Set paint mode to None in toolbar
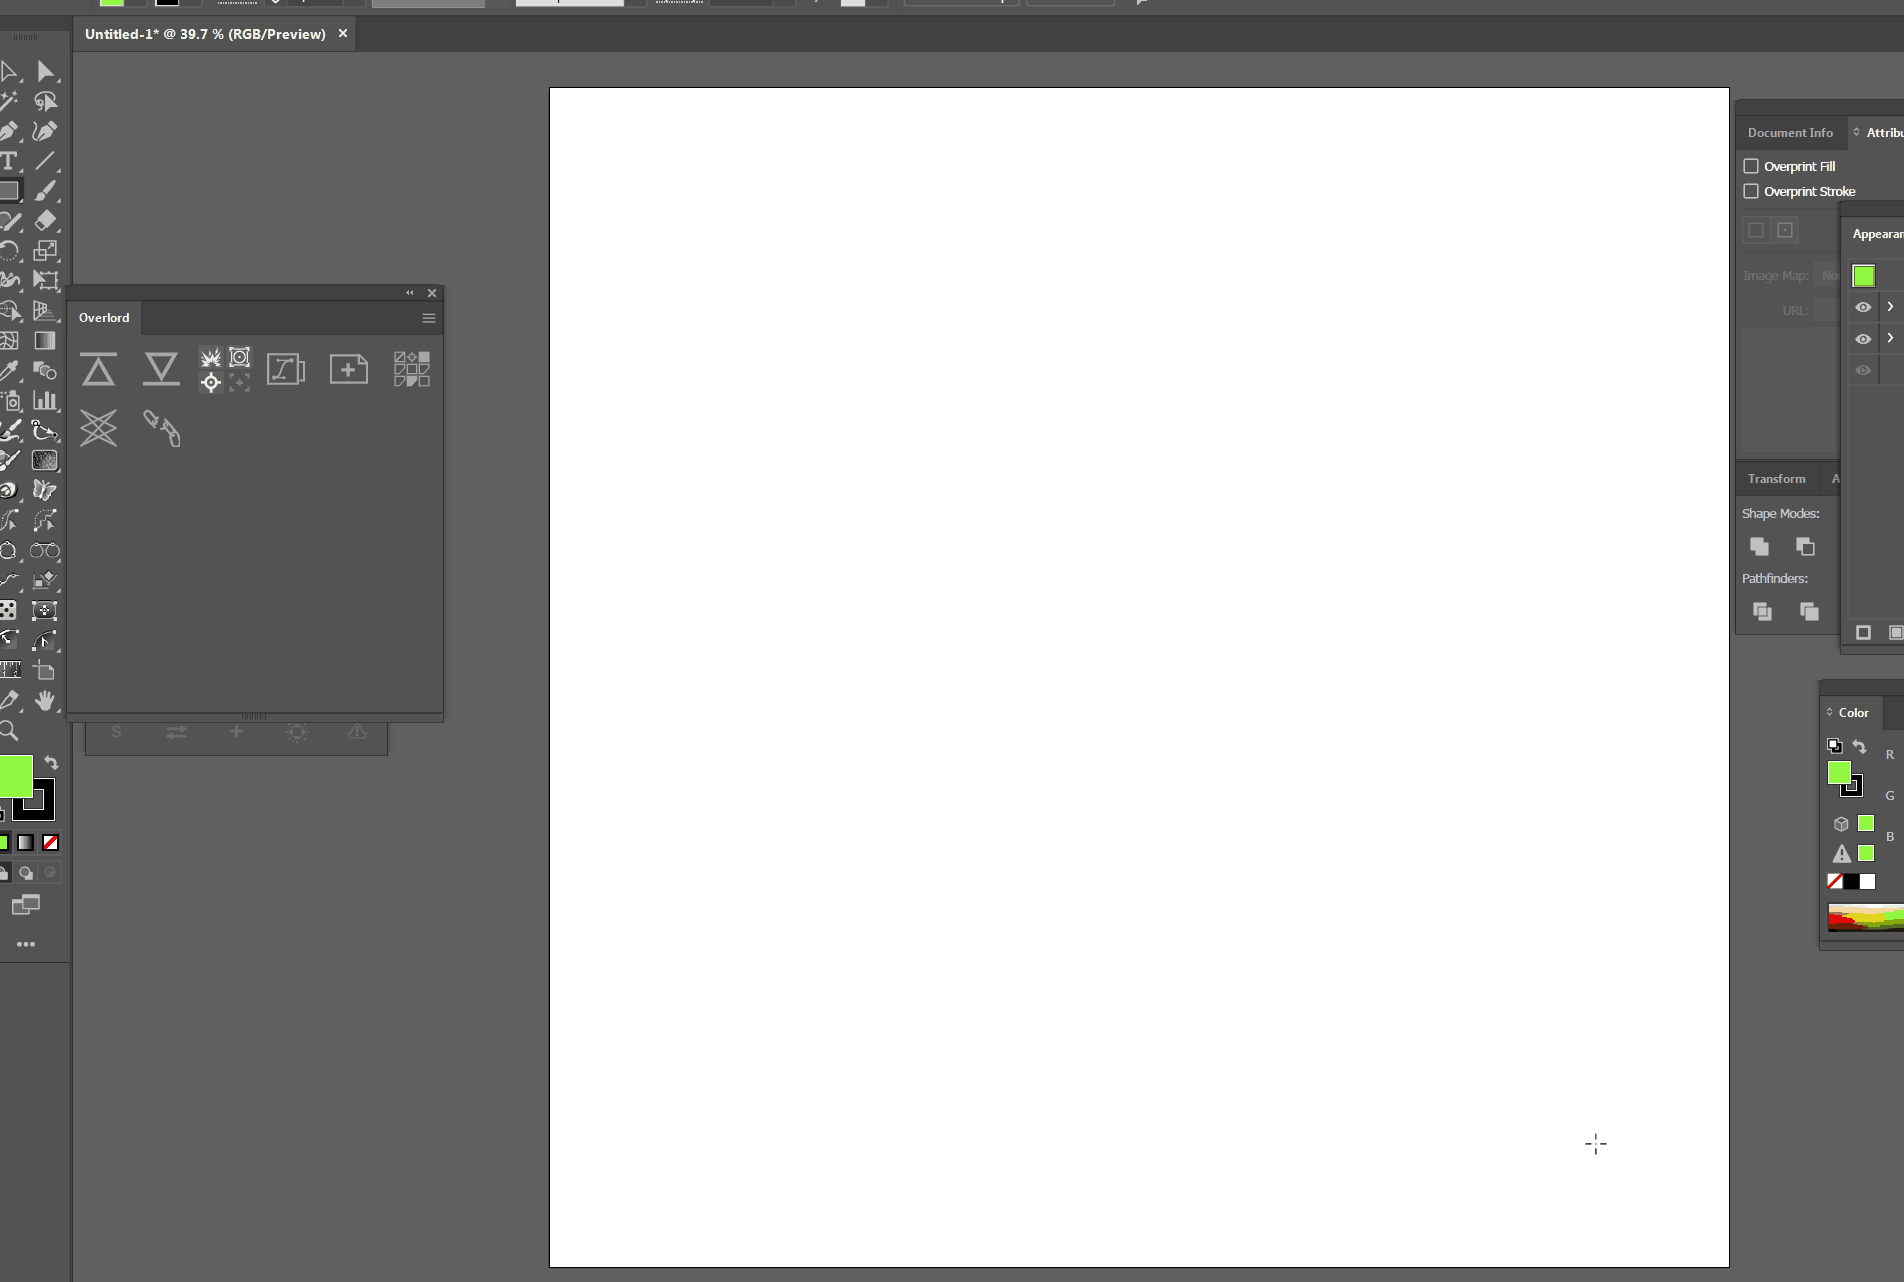Viewport: 1904px width, 1282px height. [50, 843]
